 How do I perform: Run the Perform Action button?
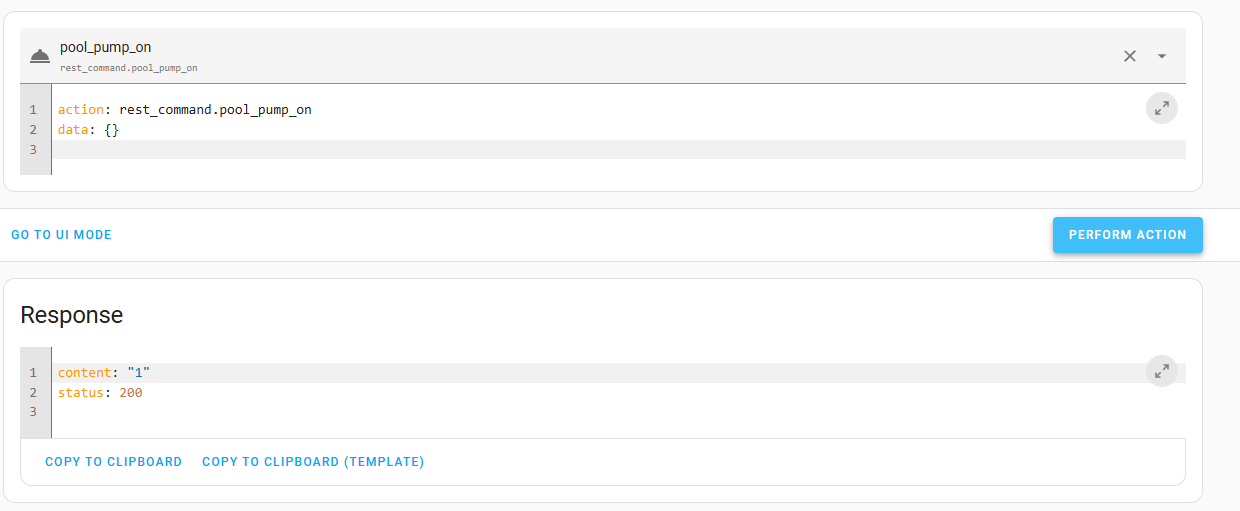(x=1127, y=235)
